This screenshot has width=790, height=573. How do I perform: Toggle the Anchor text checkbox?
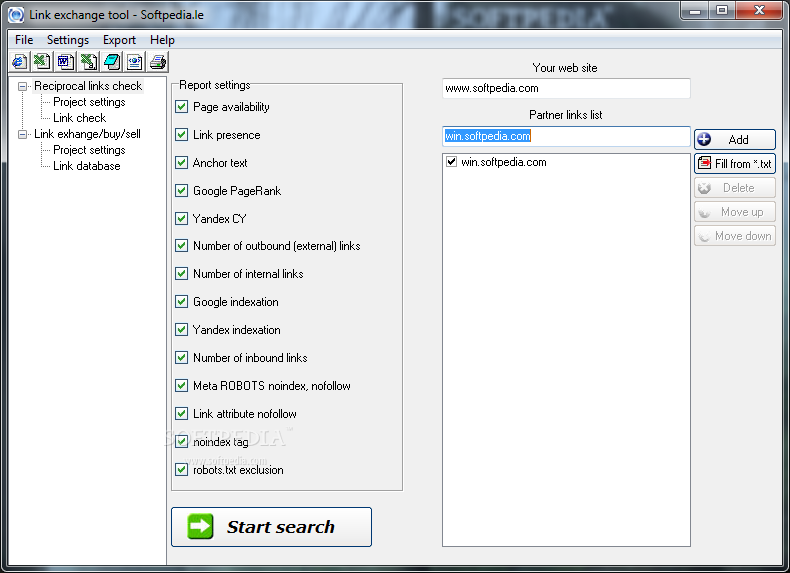pyautogui.click(x=181, y=163)
